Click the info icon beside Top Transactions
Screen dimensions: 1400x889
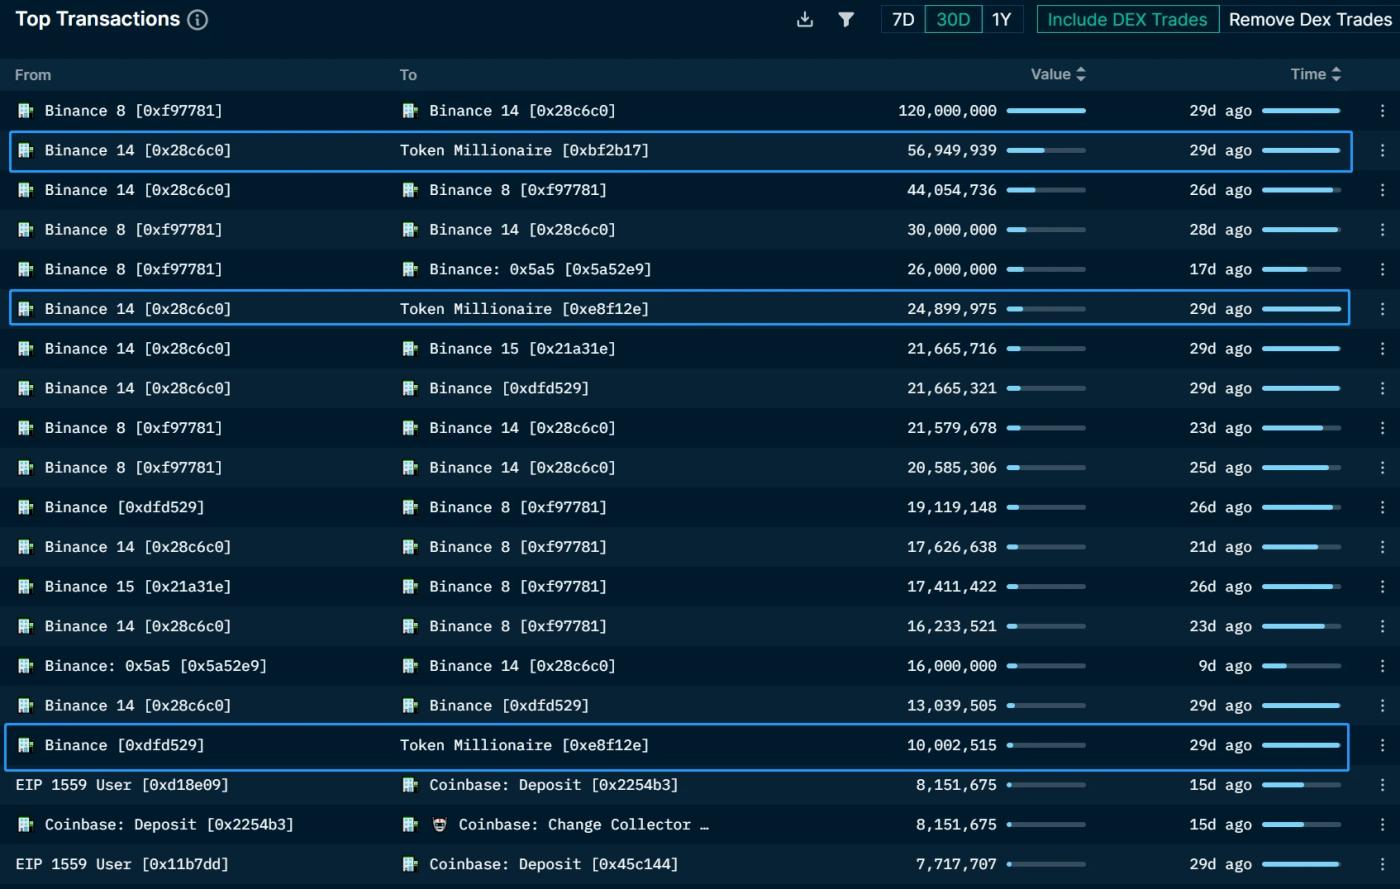pos(198,19)
